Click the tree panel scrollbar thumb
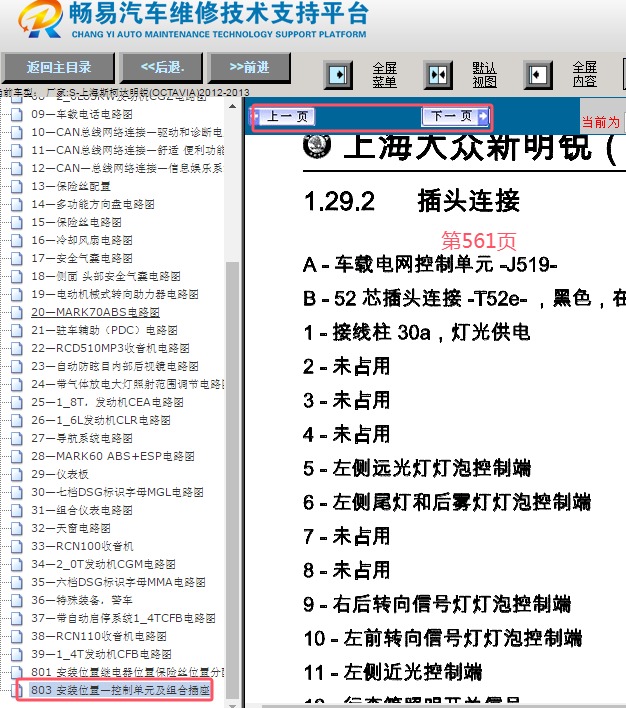This screenshot has height=708, width=626. [x=232, y=480]
